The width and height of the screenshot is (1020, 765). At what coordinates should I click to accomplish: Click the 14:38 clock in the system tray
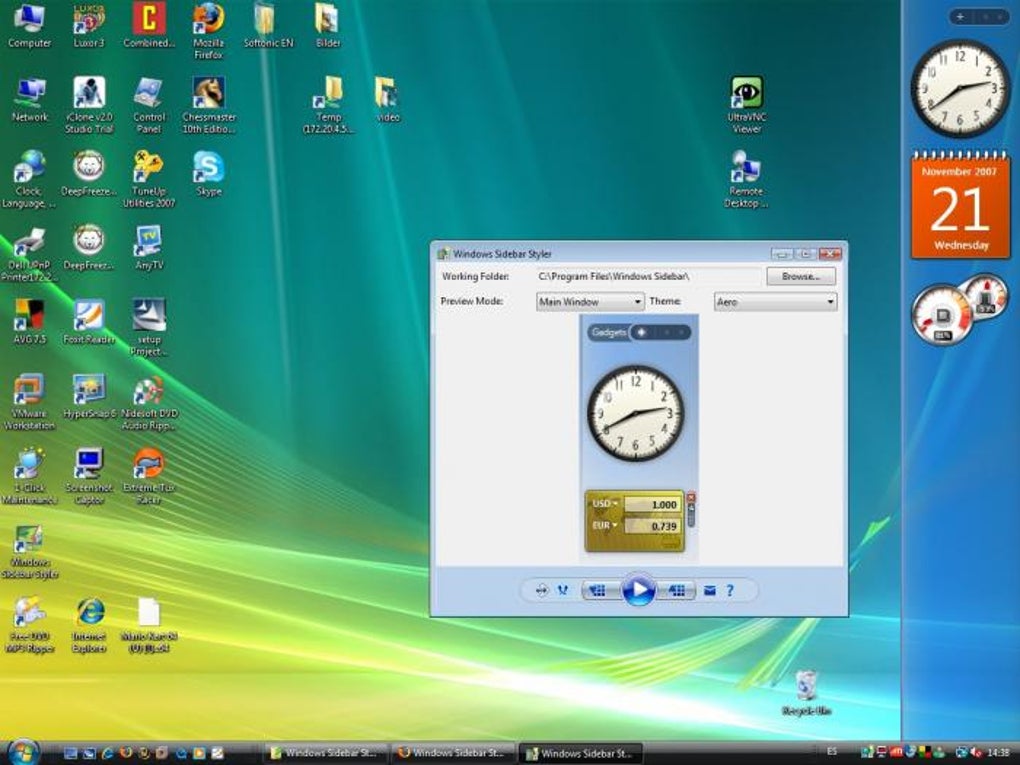click(x=999, y=753)
